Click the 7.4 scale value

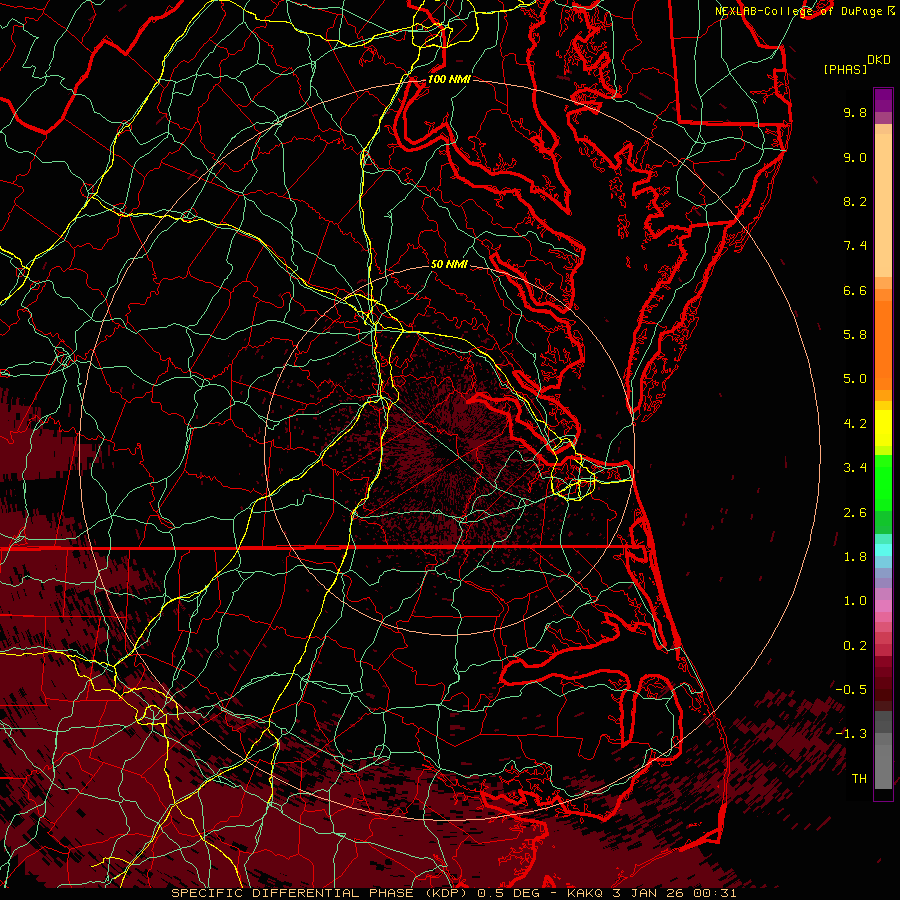coord(855,246)
